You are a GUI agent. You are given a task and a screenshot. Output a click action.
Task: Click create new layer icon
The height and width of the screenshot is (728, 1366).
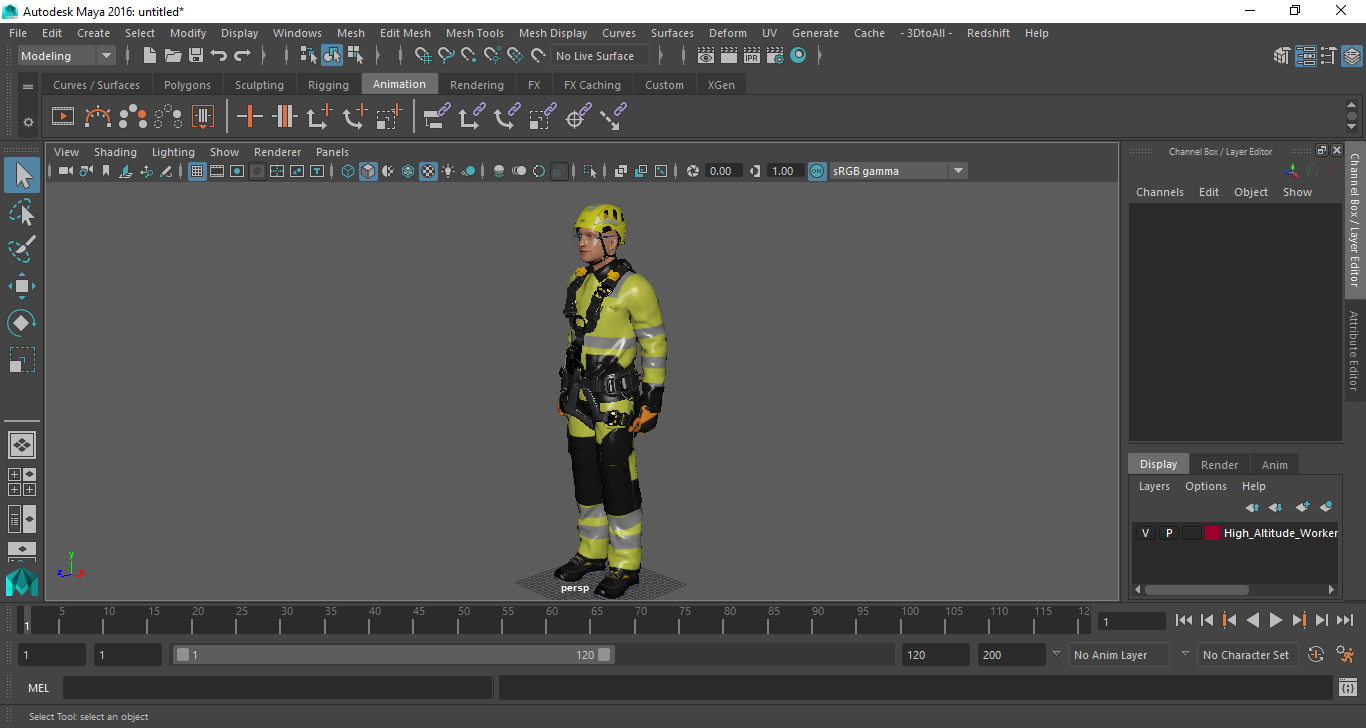point(1302,507)
